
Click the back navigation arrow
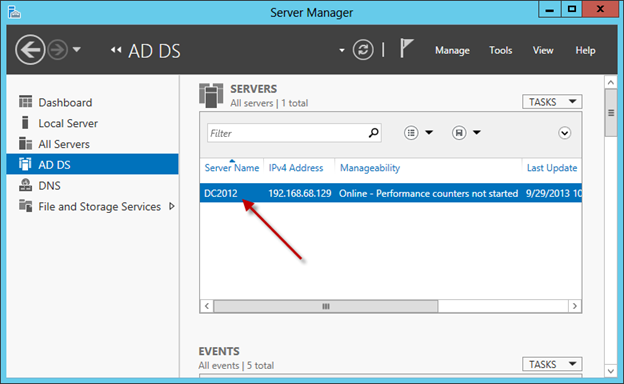[x=30, y=50]
